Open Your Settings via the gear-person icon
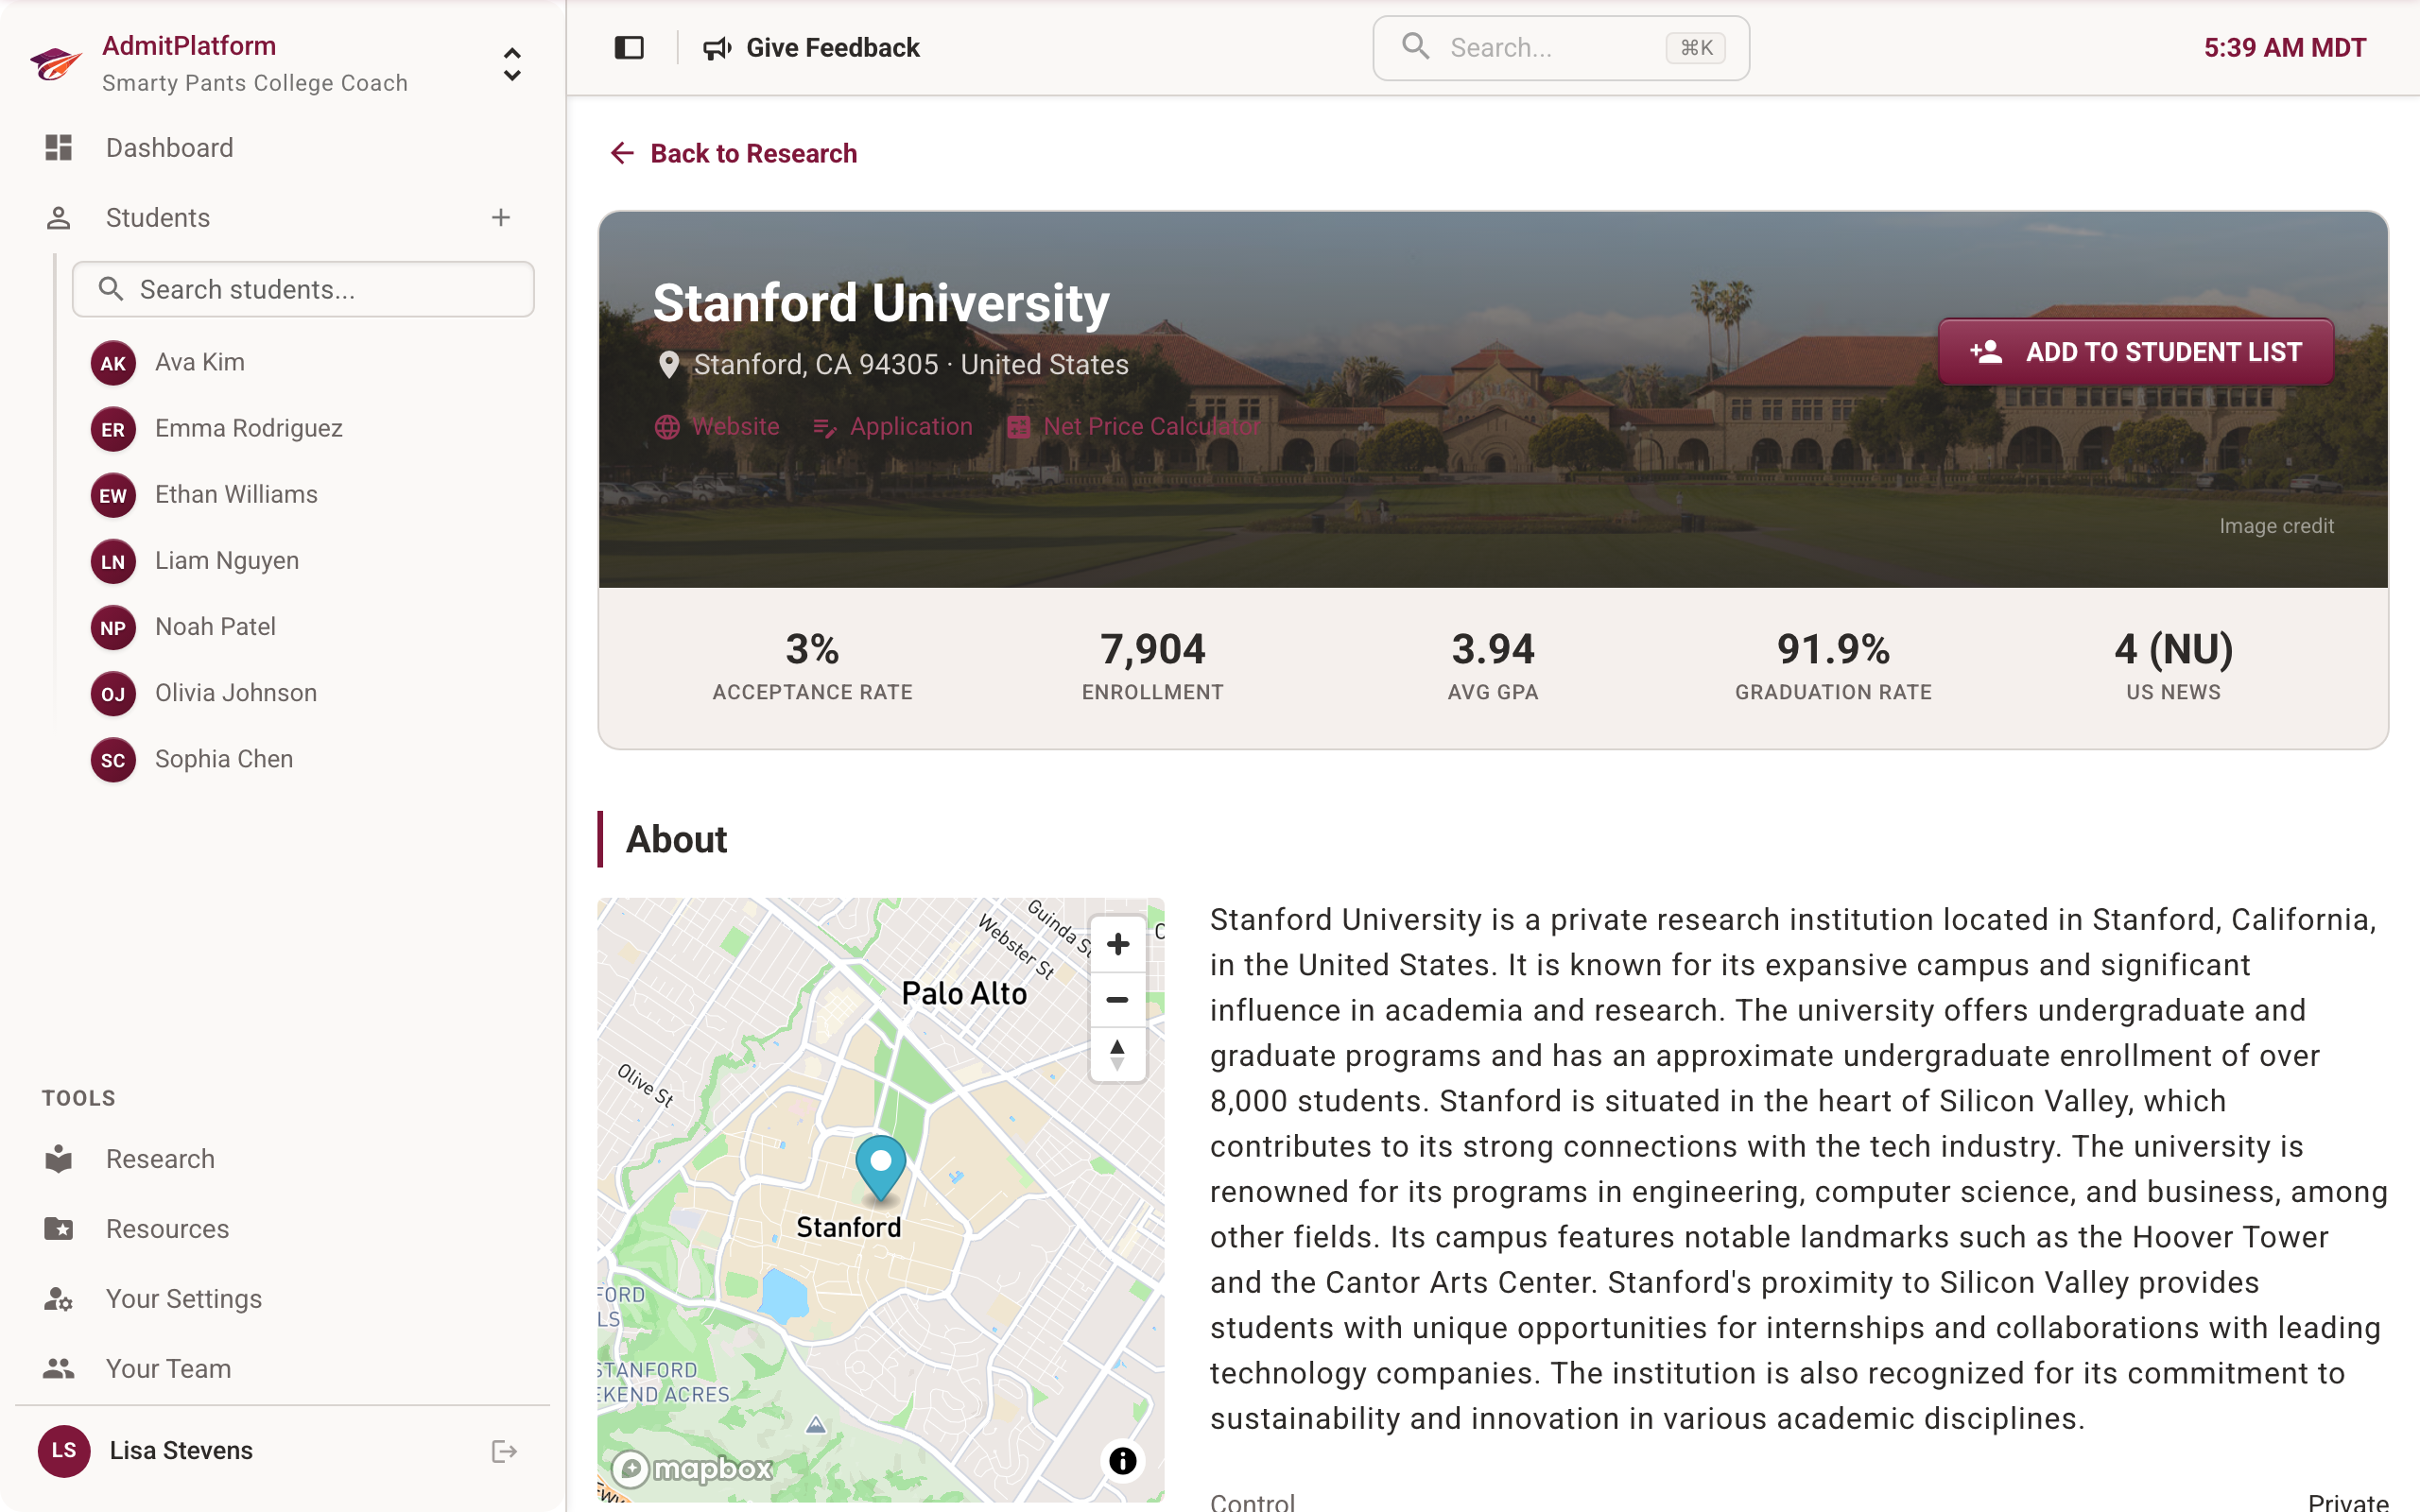This screenshot has height=1512, width=2420. 57,1298
